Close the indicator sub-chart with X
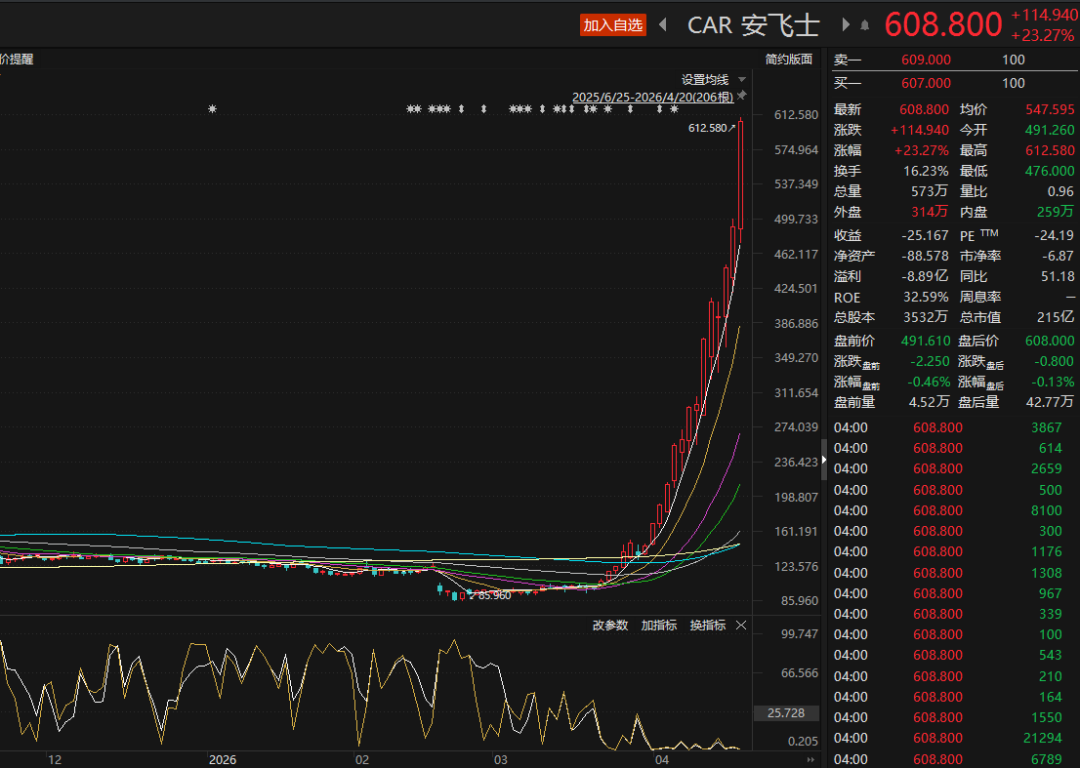The height and width of the screenshot is (768, 1080). pos(741,625)
